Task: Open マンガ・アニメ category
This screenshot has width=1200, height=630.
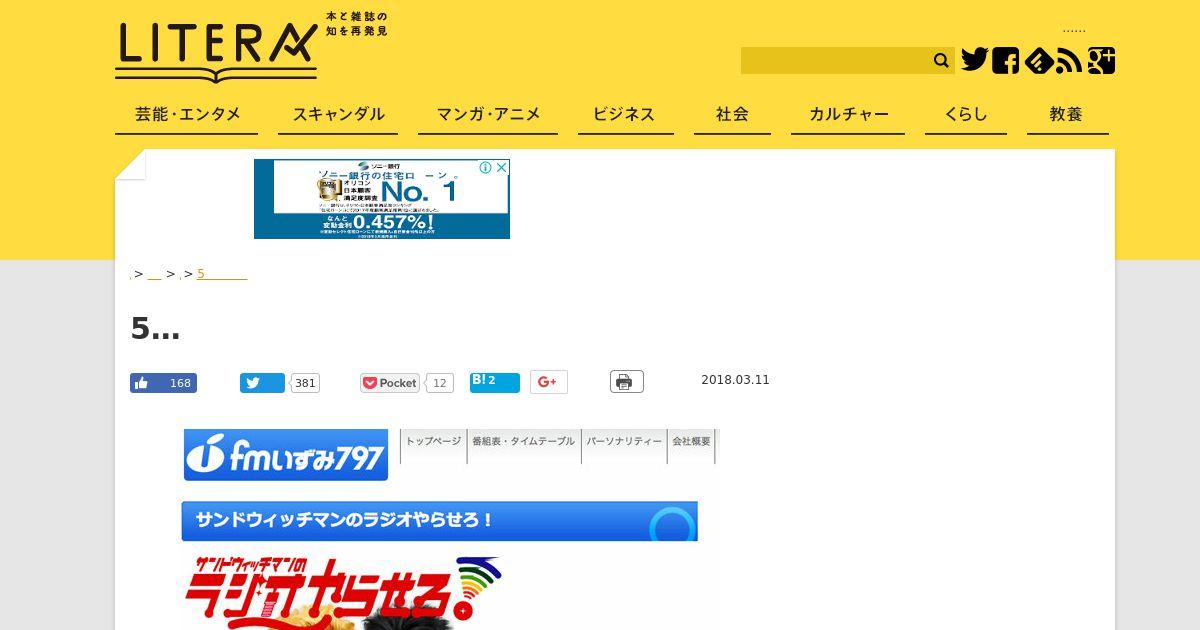Action: click(x=488, y=114)
